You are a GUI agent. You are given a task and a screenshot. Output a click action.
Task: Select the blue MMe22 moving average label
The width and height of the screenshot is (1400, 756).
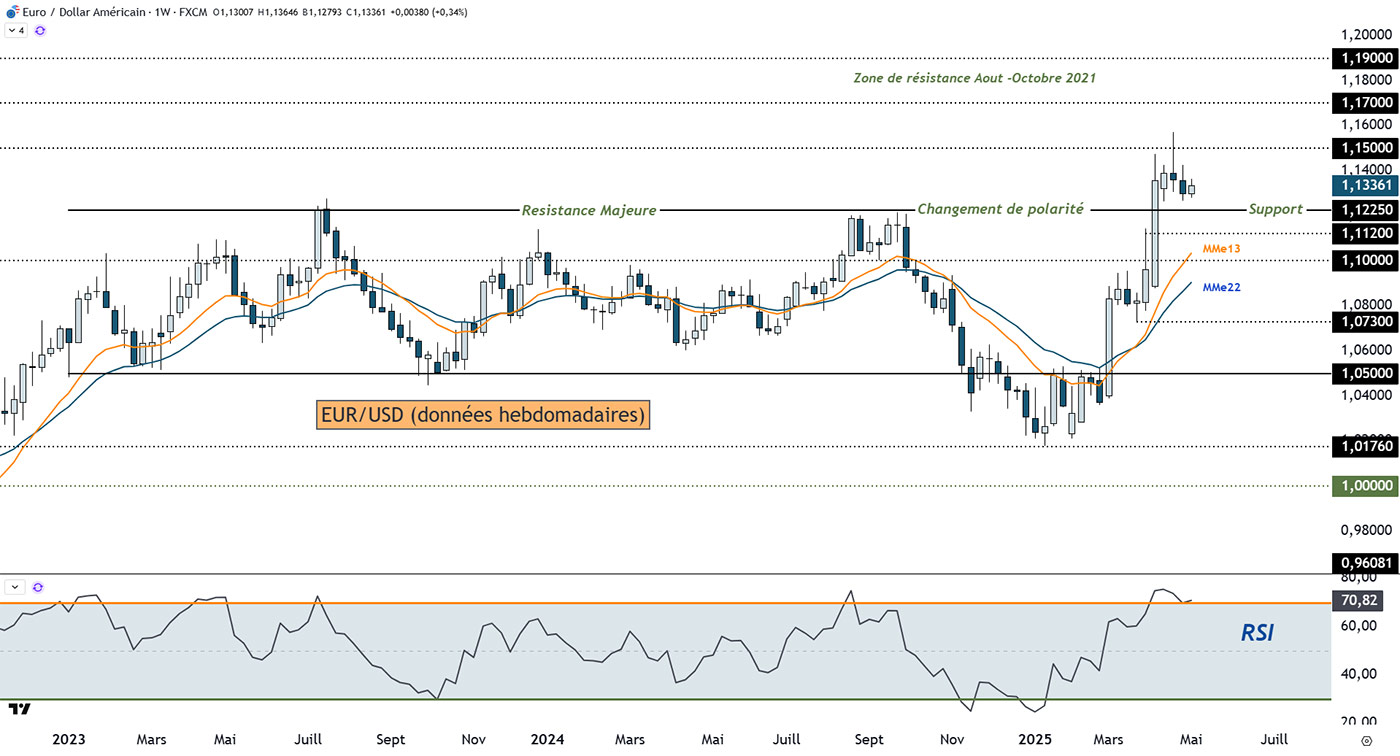point(1220,287)
